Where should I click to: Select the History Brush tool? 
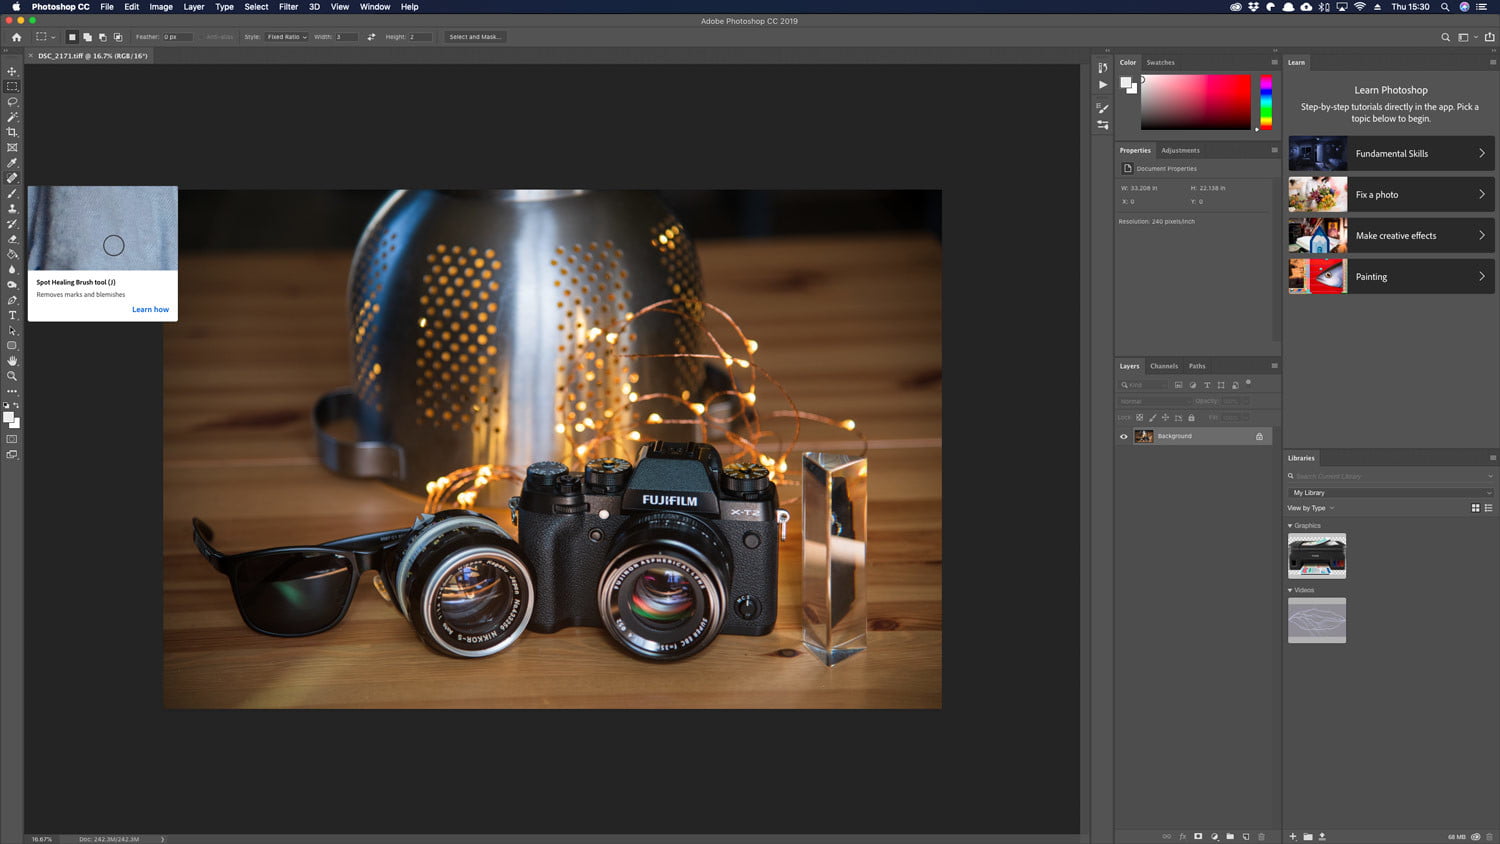pos(12,224)
